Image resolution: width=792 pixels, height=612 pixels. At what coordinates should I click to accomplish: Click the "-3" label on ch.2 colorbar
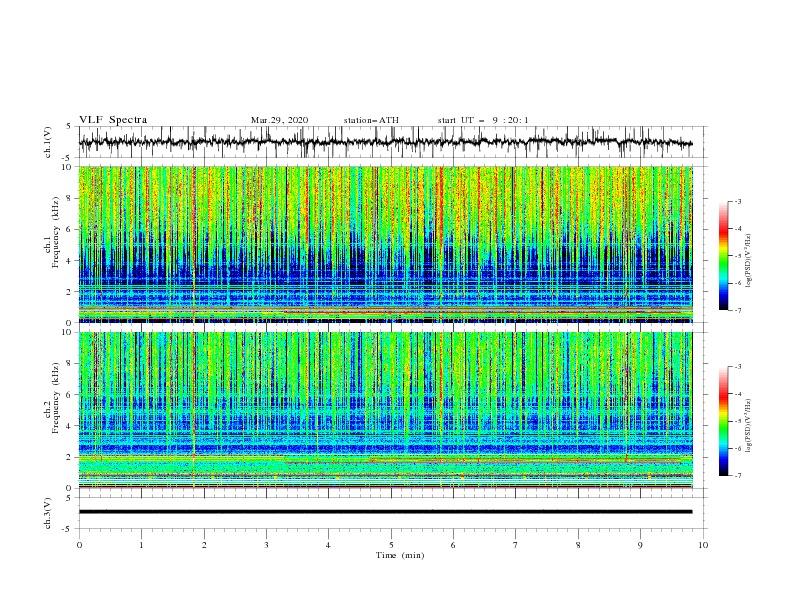(737, 367)
